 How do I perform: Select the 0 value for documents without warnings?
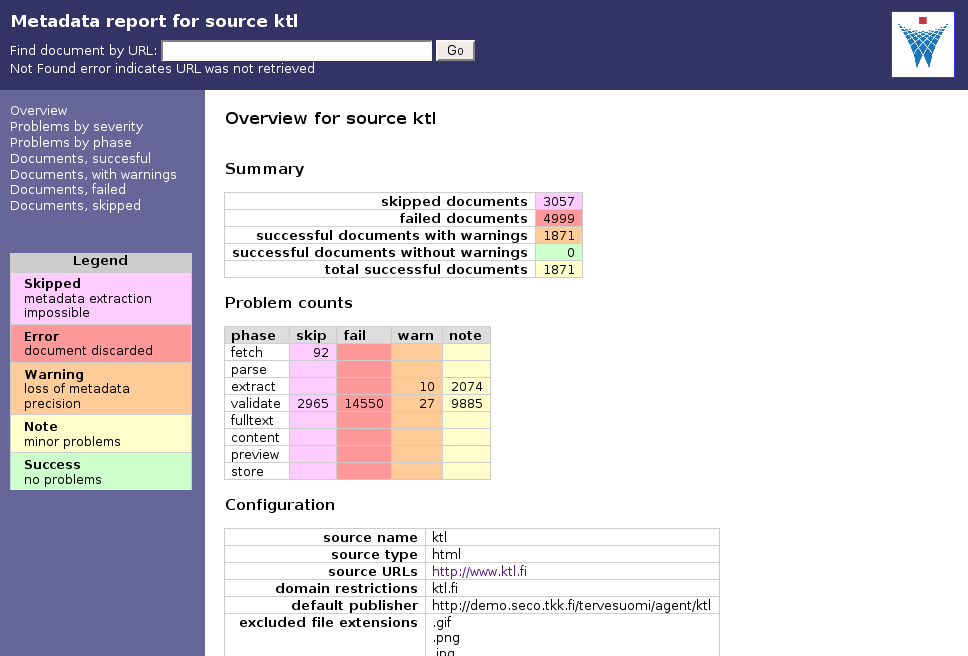pos(559,252)
